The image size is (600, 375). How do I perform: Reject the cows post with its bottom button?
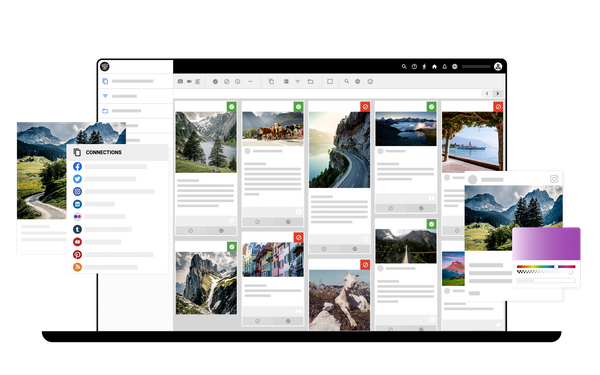click(258, 222)
